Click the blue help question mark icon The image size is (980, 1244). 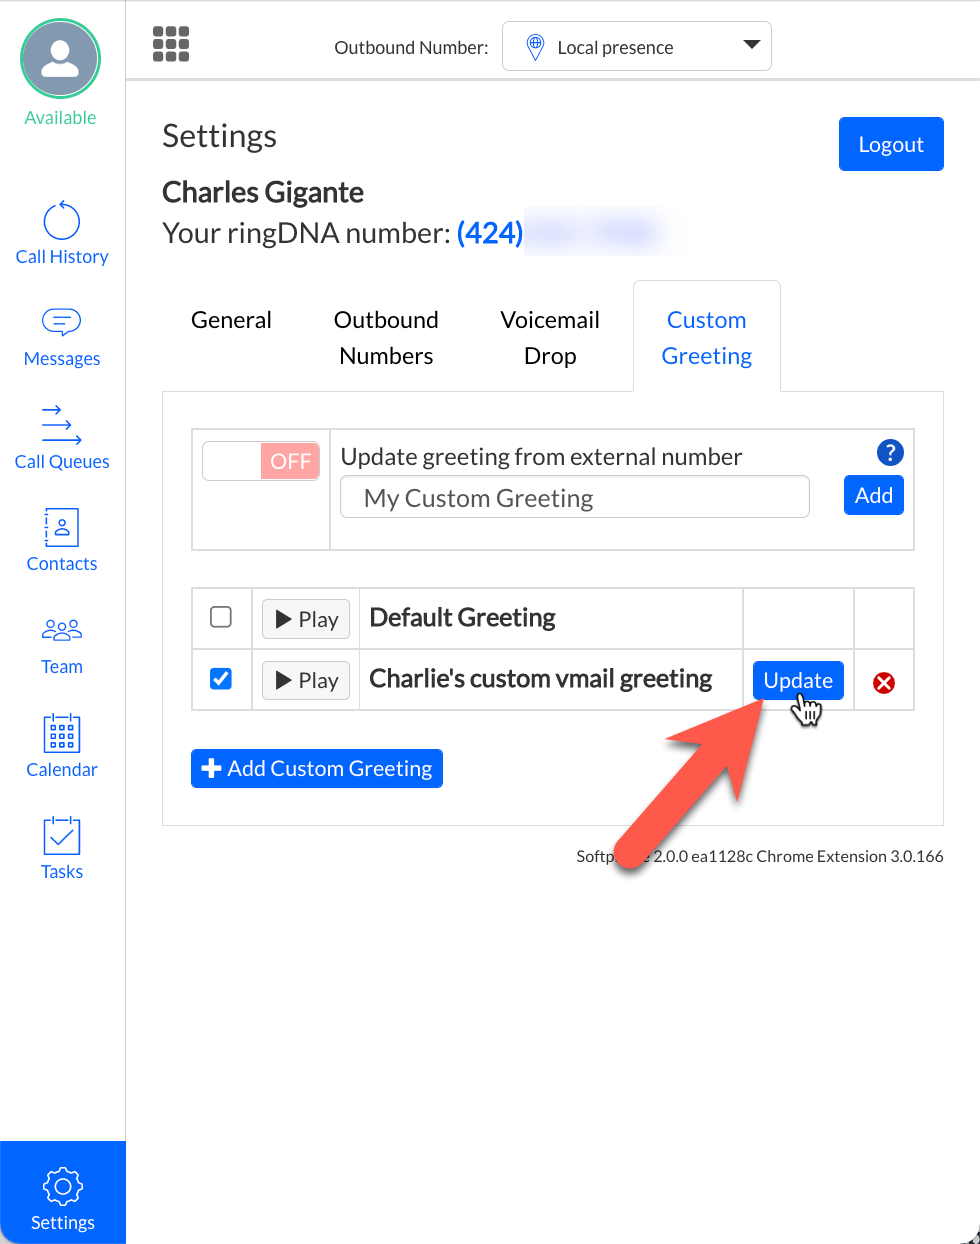(x=889, y=453)
